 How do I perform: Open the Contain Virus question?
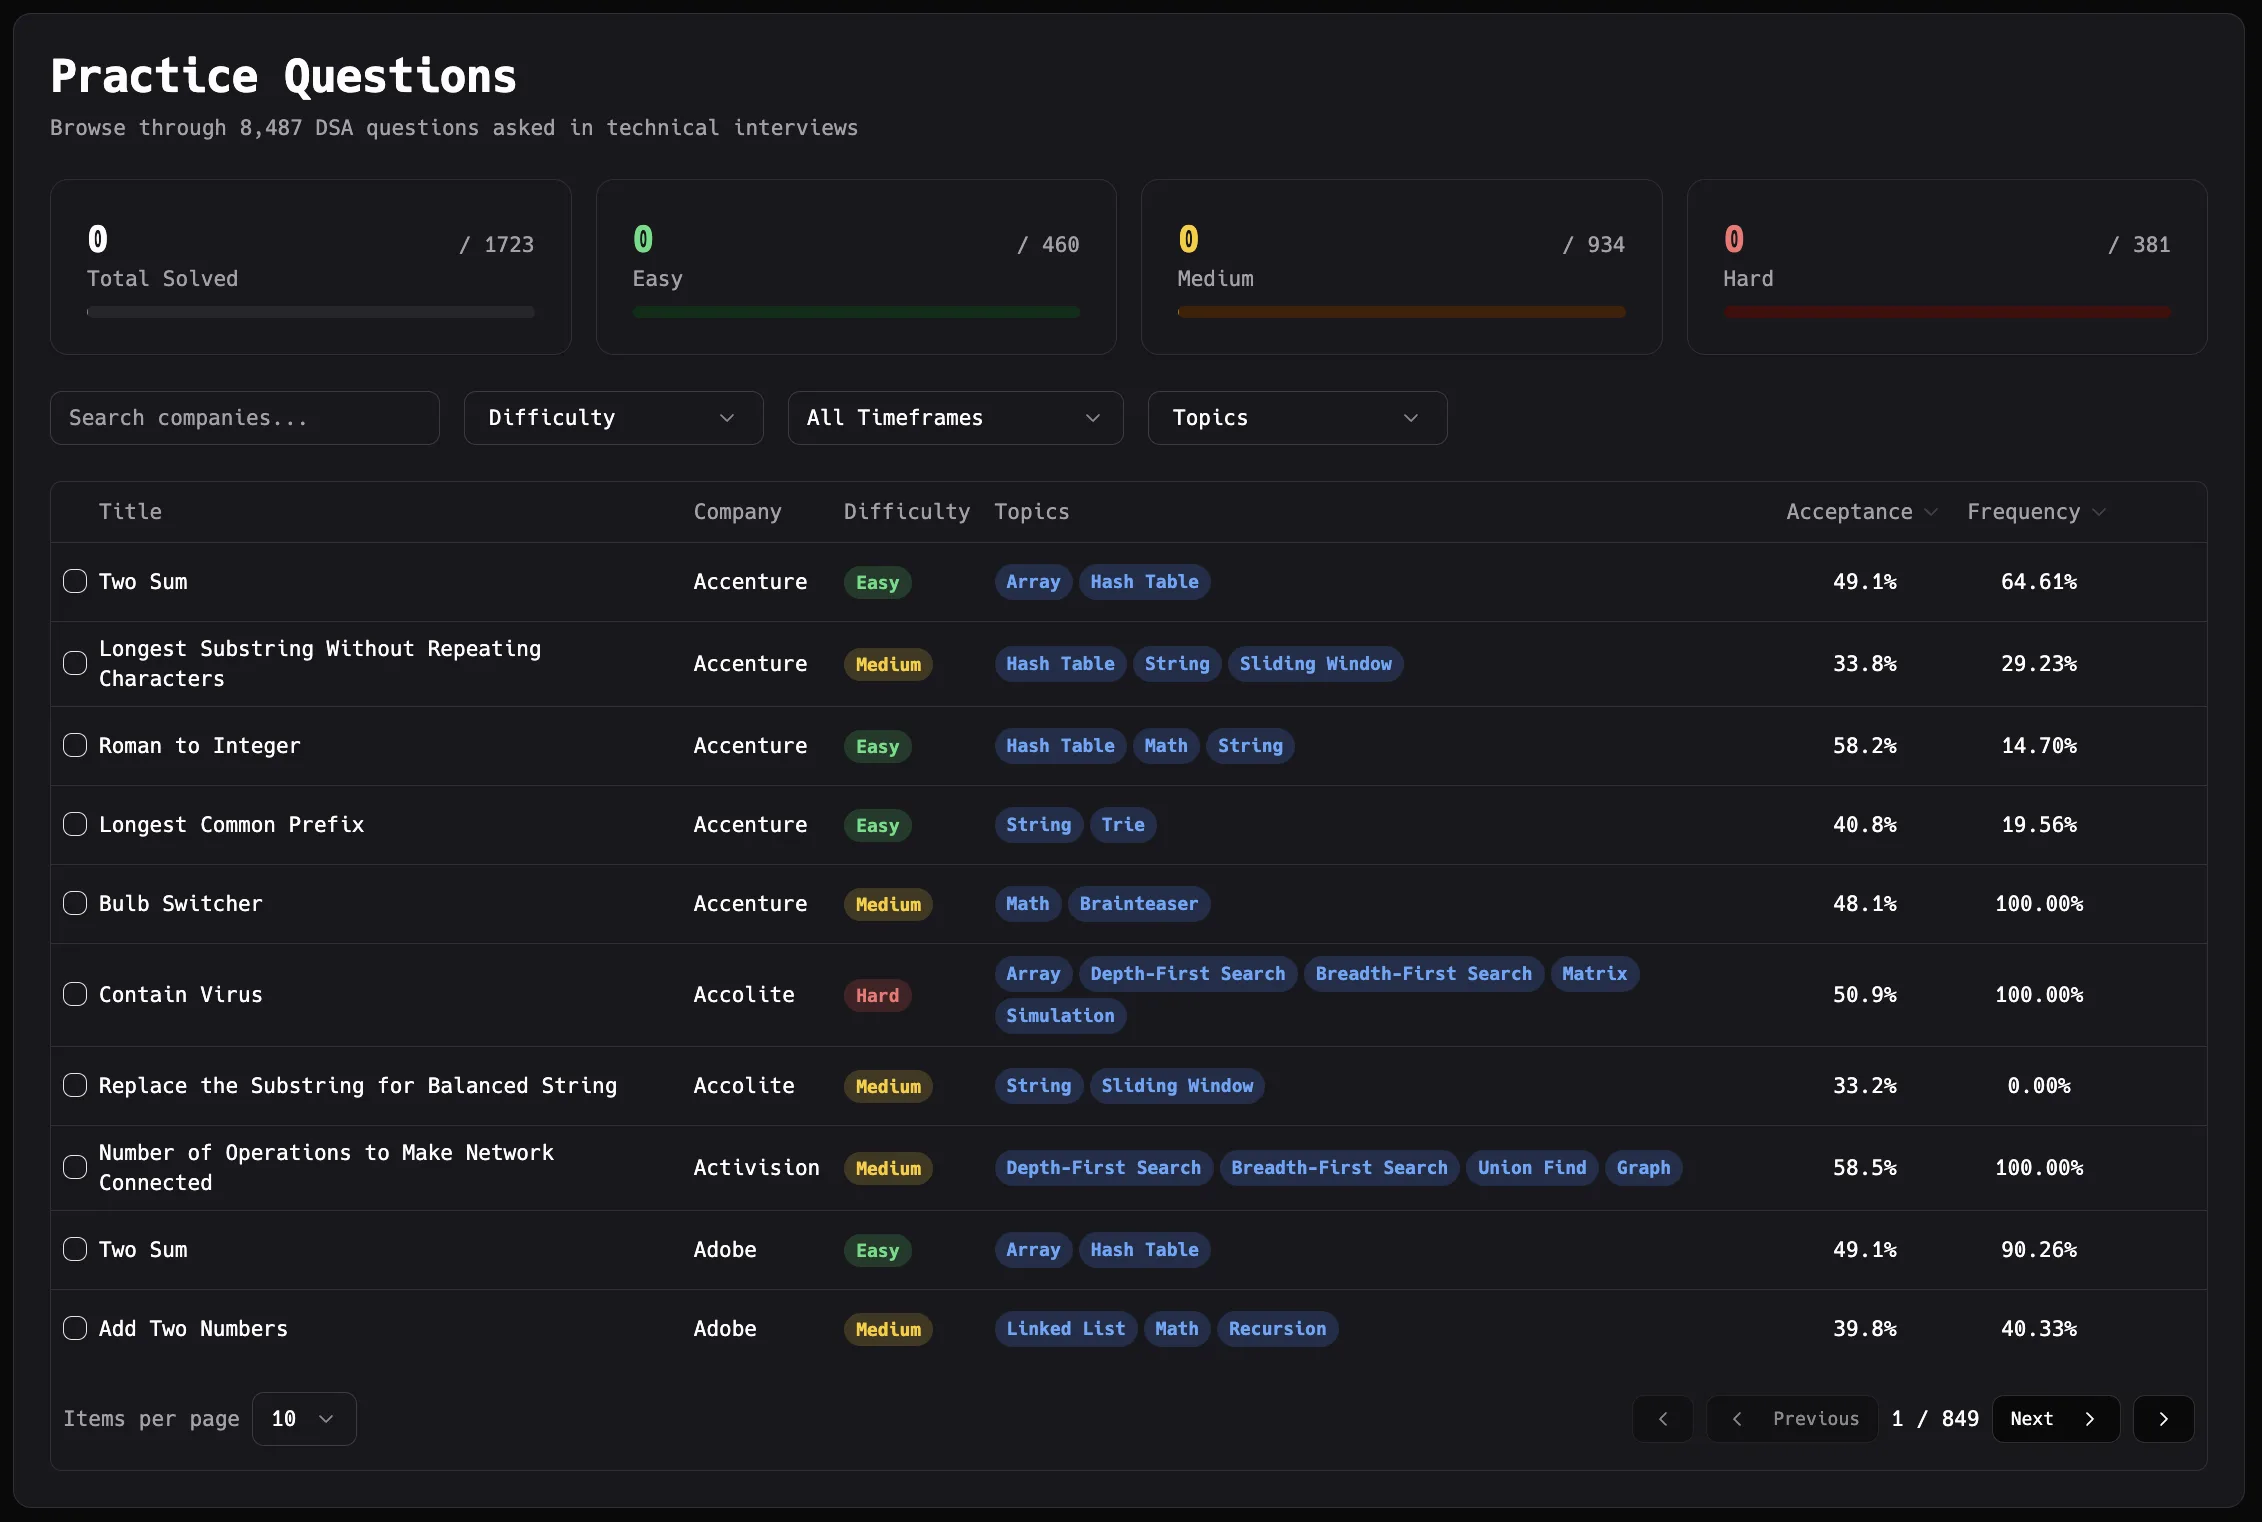tap(181, 995)
